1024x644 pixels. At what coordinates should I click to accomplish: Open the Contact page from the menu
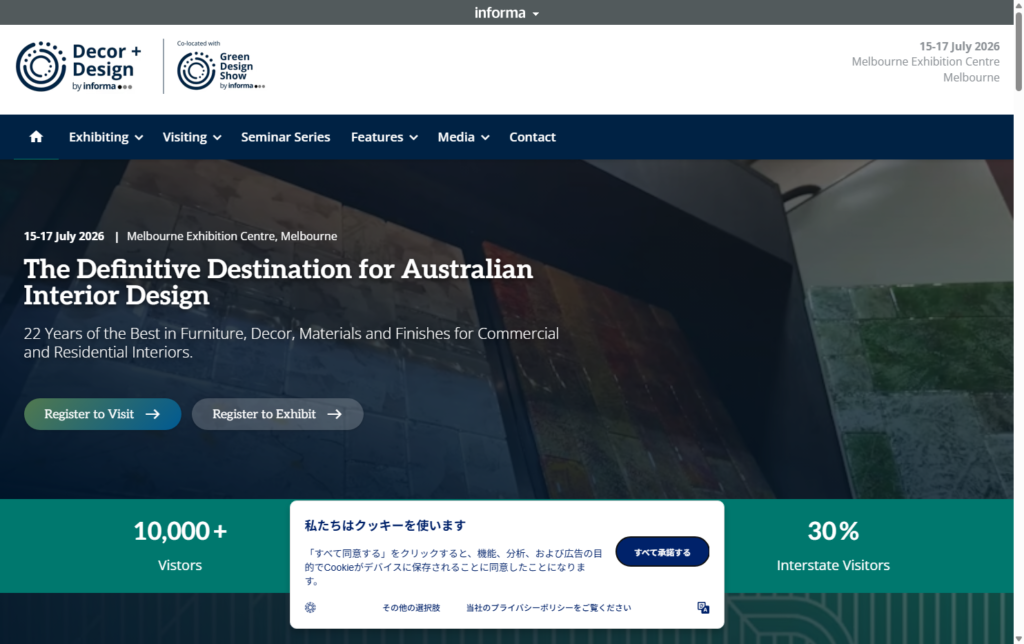(x=532, y=136)
